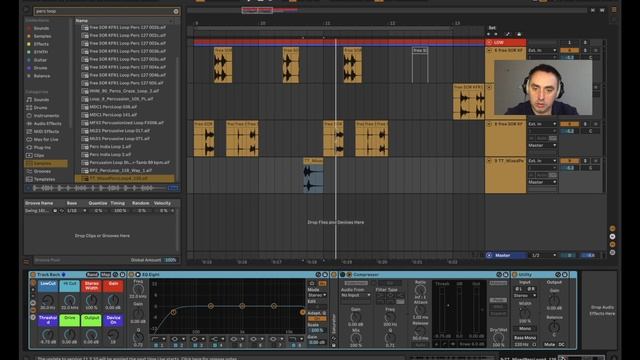Open the Audio Effects category

click(47, 124)
